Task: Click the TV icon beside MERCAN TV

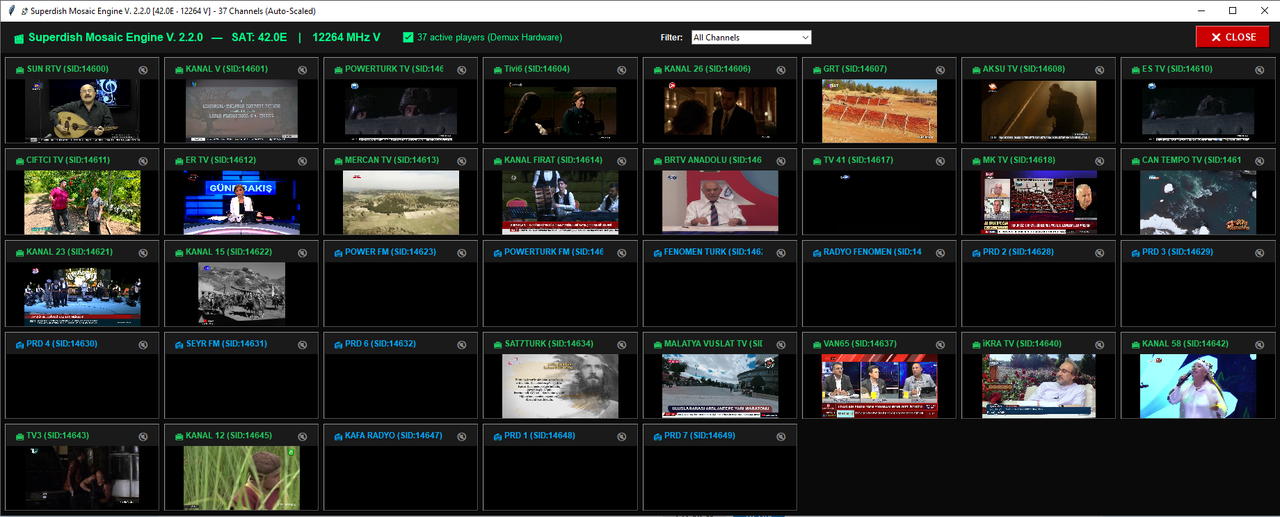Action: tap(338, 161)
